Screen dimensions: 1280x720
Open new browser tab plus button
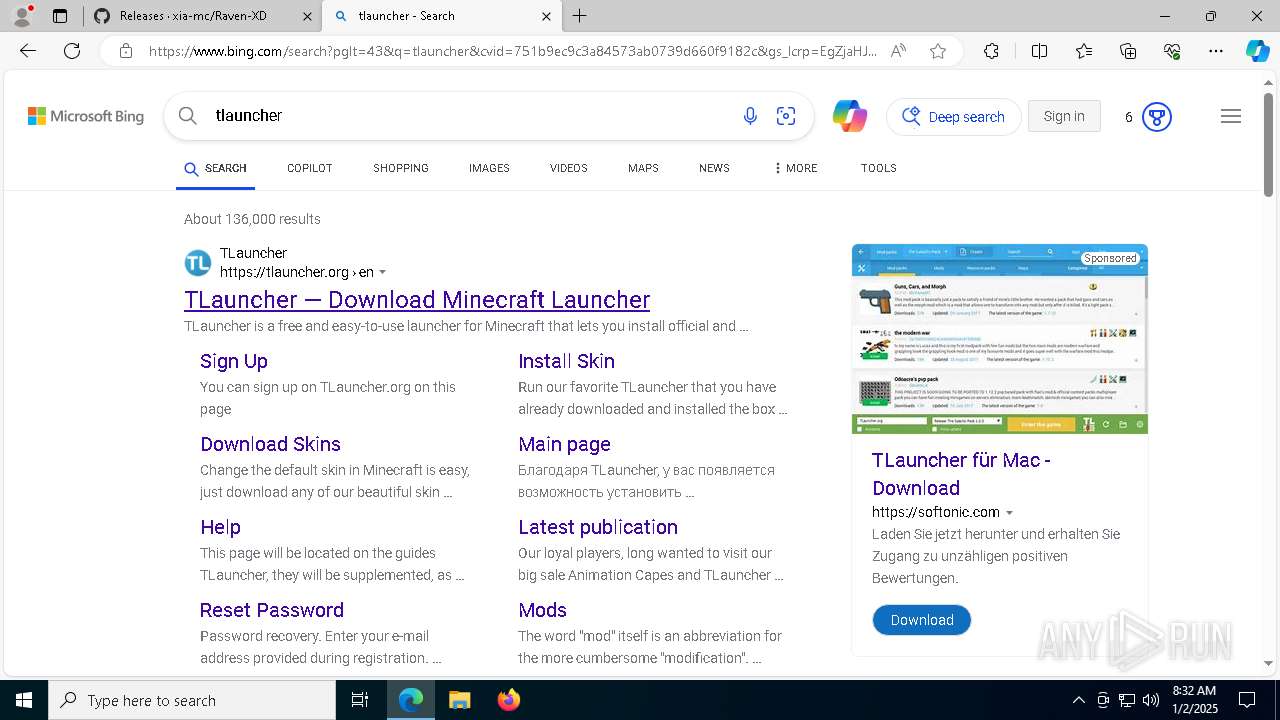[x=580, y=16]
